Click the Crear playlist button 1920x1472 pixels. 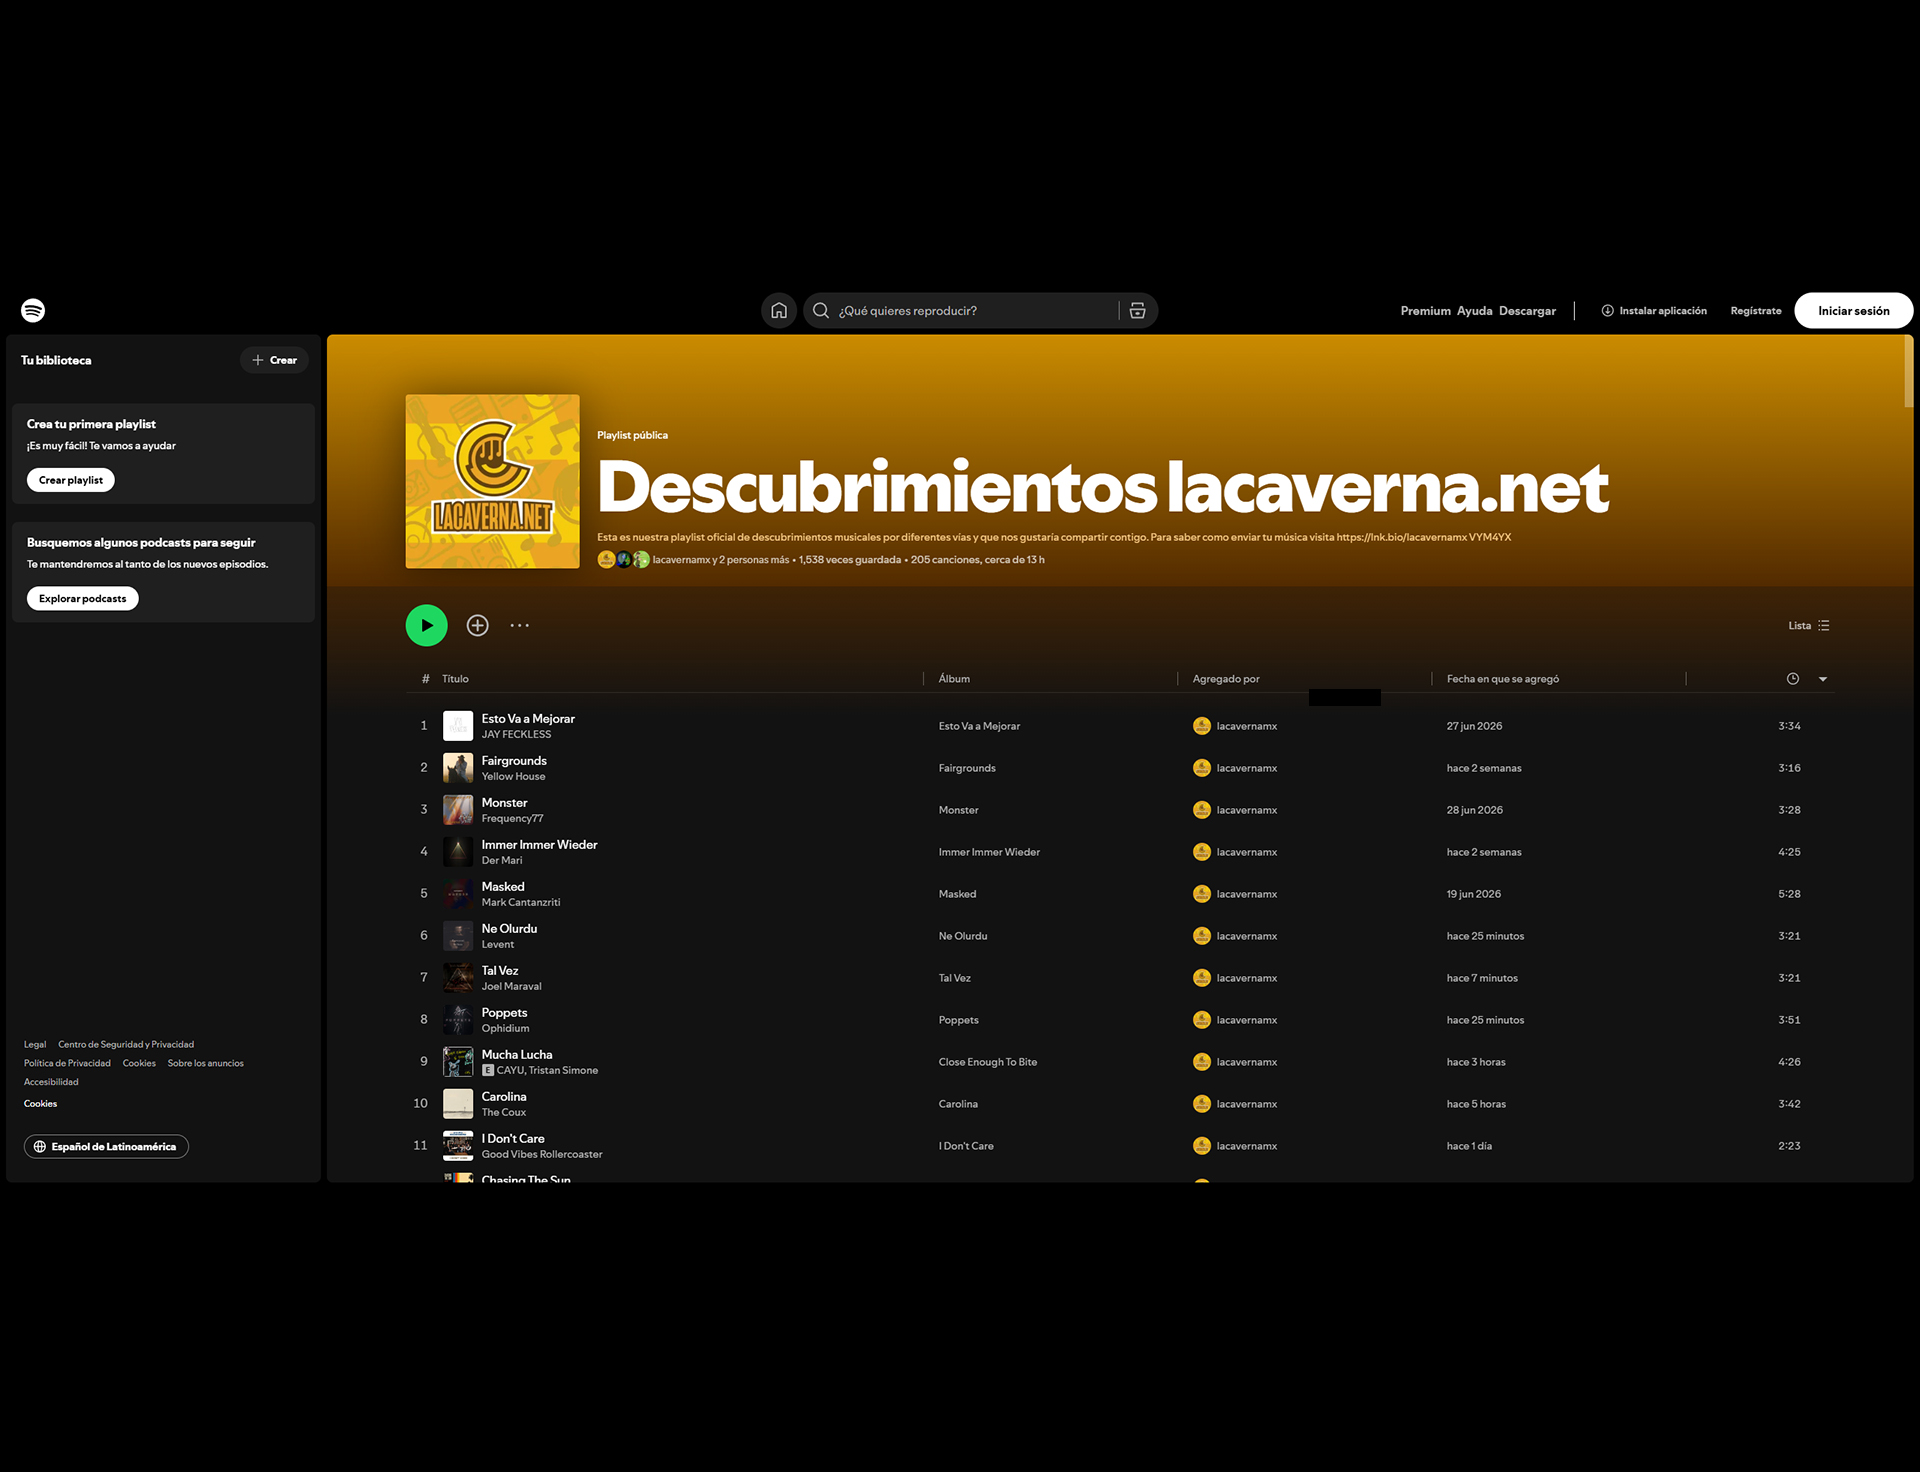pyautogui.click(x=71, y=480)
